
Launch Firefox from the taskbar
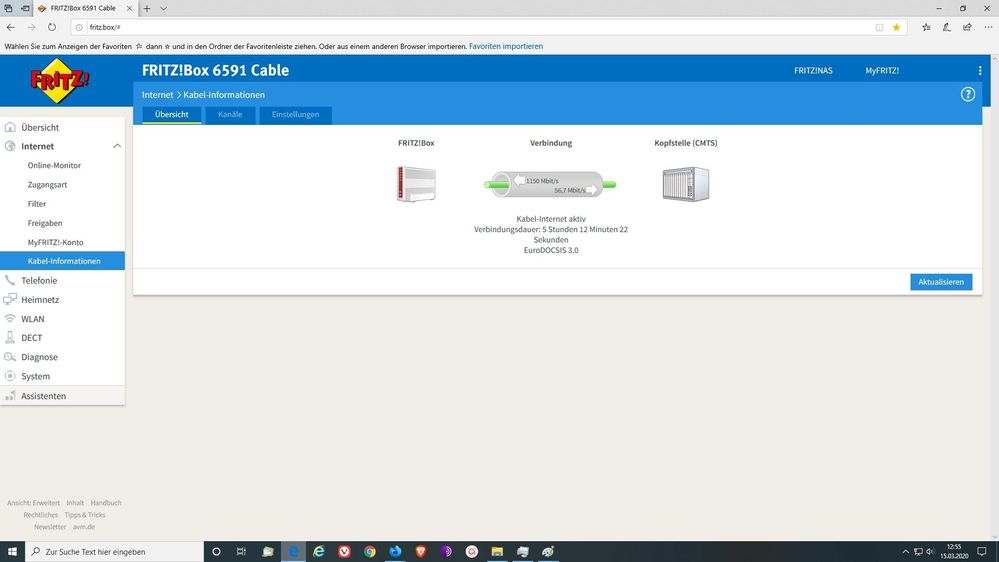pyautogui.click(x=395, y=551)
